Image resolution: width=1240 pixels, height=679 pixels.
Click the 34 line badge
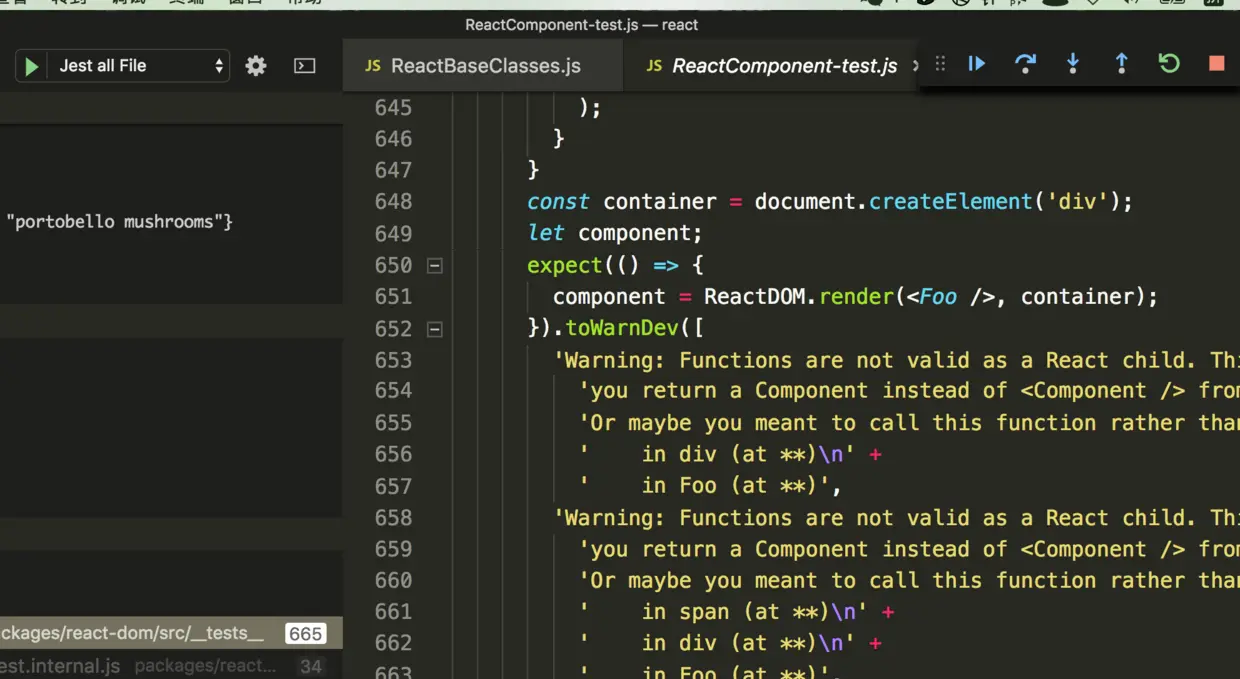click(310, 666)
